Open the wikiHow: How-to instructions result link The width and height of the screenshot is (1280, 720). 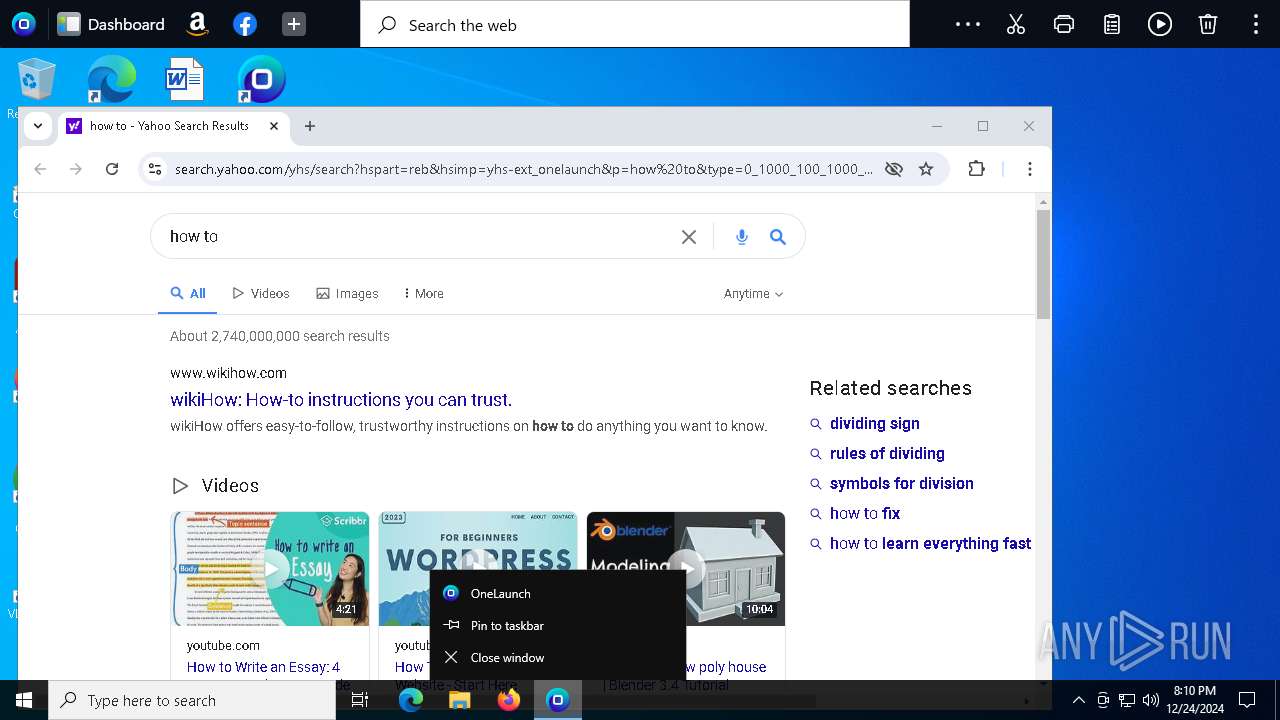341,400
